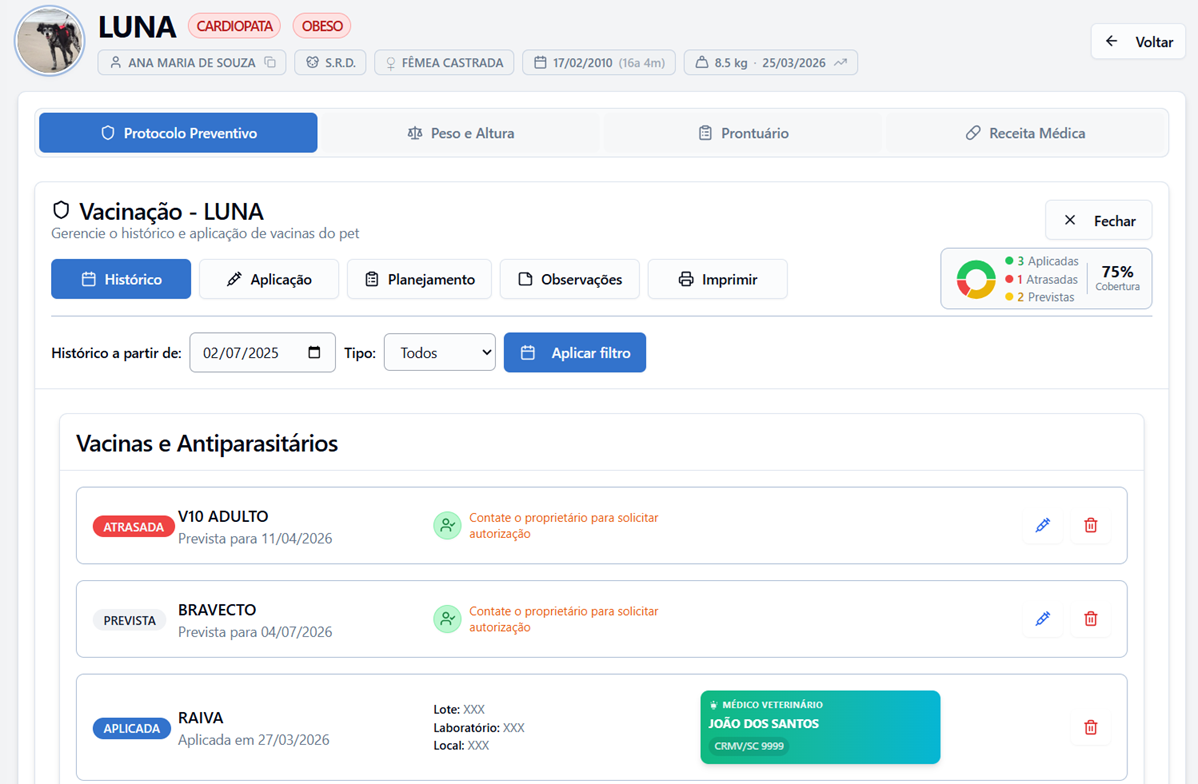Viewport: 1198px width, 784px height.
Task: Click the '3 Aplicadas' legend entry
Action: click(1042, 261)
